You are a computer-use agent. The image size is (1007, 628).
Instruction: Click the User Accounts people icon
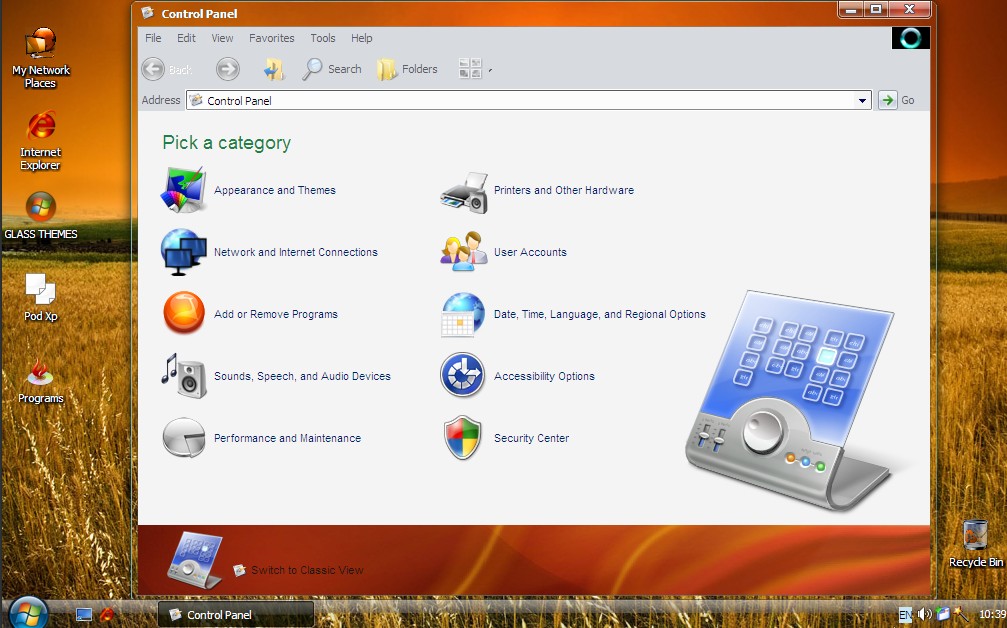(464, 252)
